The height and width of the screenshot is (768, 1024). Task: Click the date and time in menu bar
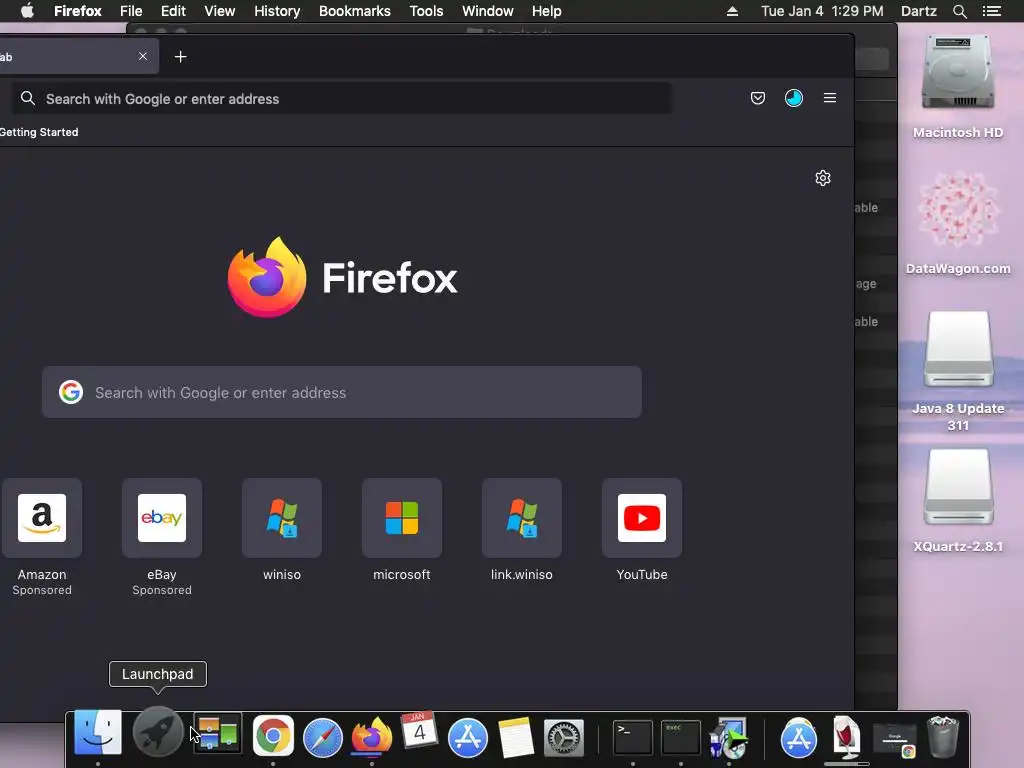click(822, 11)
